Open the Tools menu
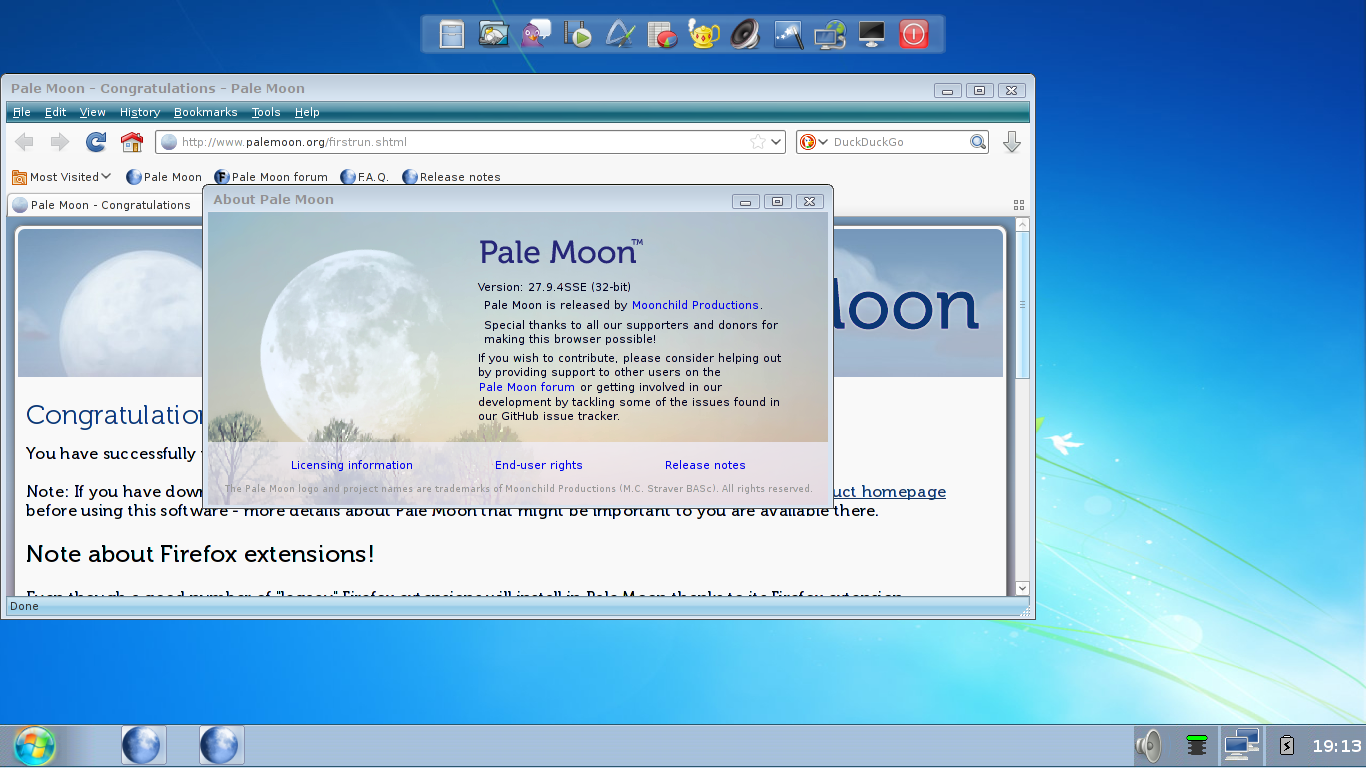This screenshot has height=768, width=1366. point(266,112)
